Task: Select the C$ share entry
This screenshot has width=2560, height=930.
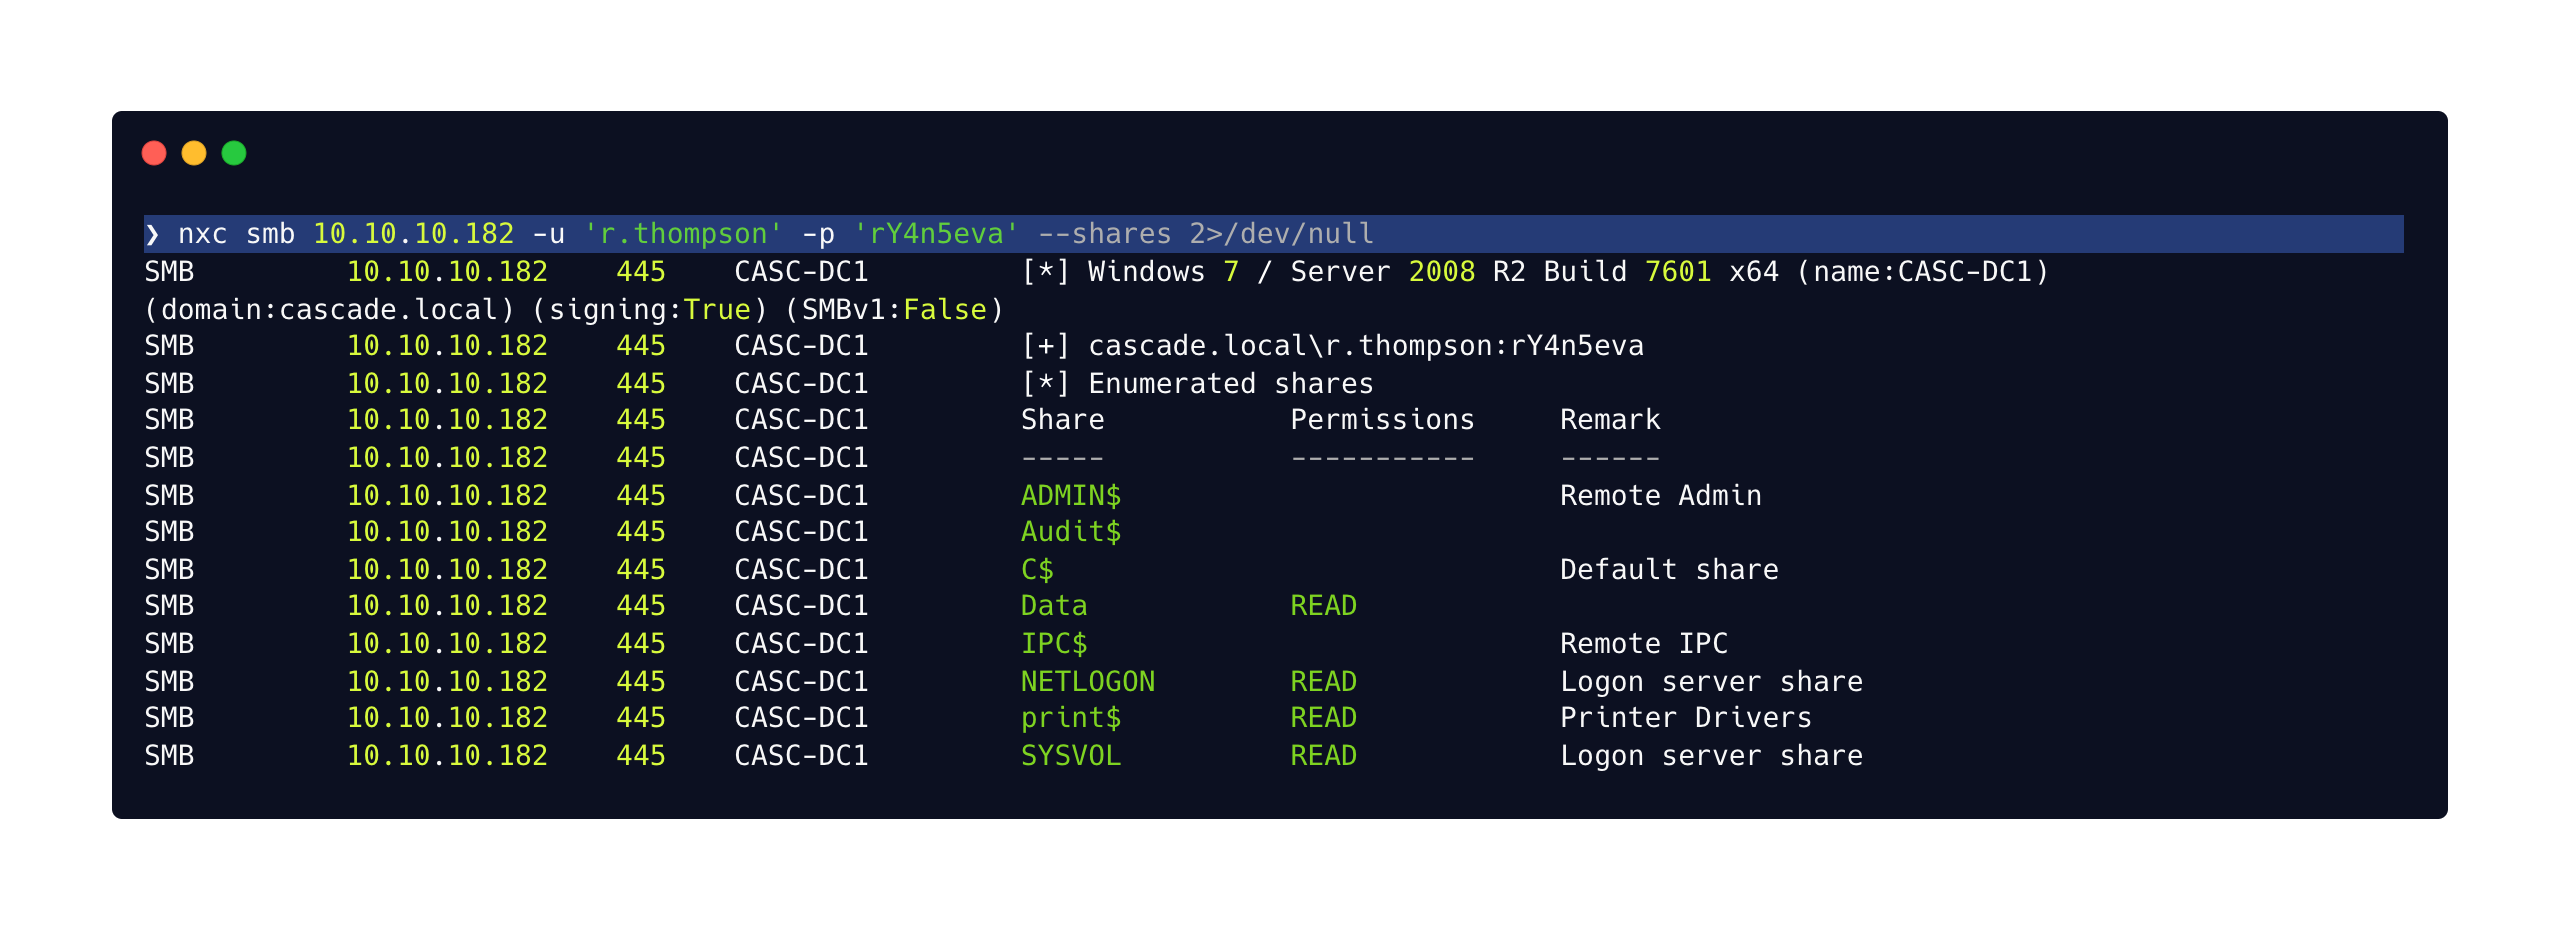Action: point(1037,570)
